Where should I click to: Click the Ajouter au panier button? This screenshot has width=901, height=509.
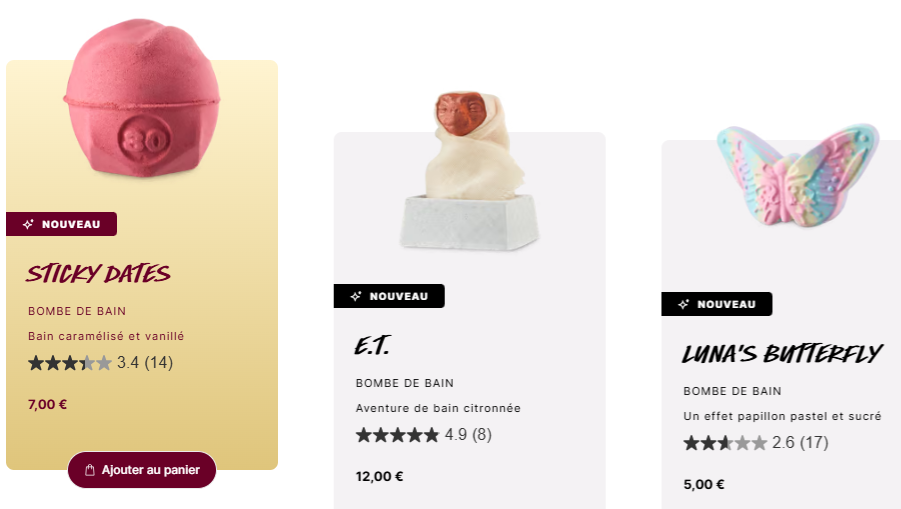[142, 470]
